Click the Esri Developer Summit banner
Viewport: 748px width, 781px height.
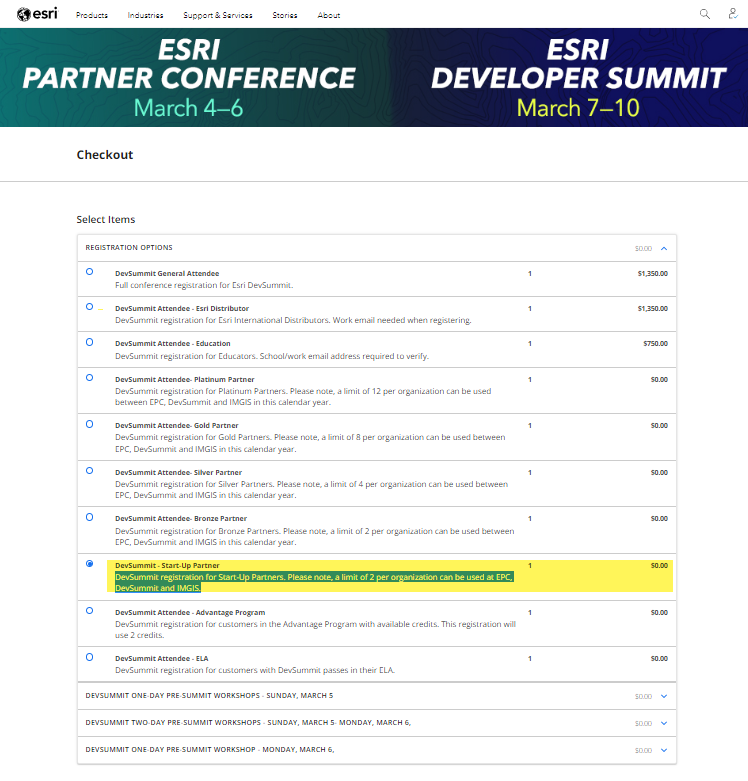[x=578, y=78]
